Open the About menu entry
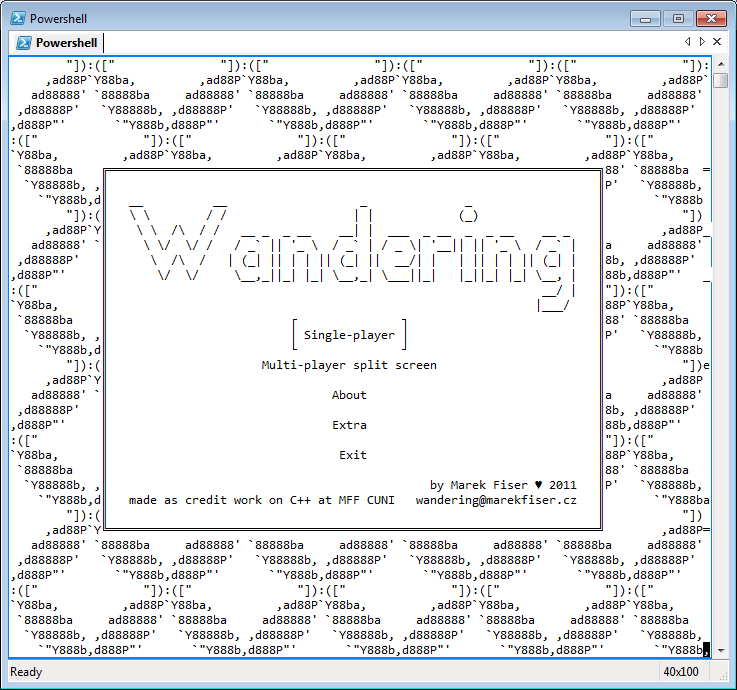 coord(349,395)
